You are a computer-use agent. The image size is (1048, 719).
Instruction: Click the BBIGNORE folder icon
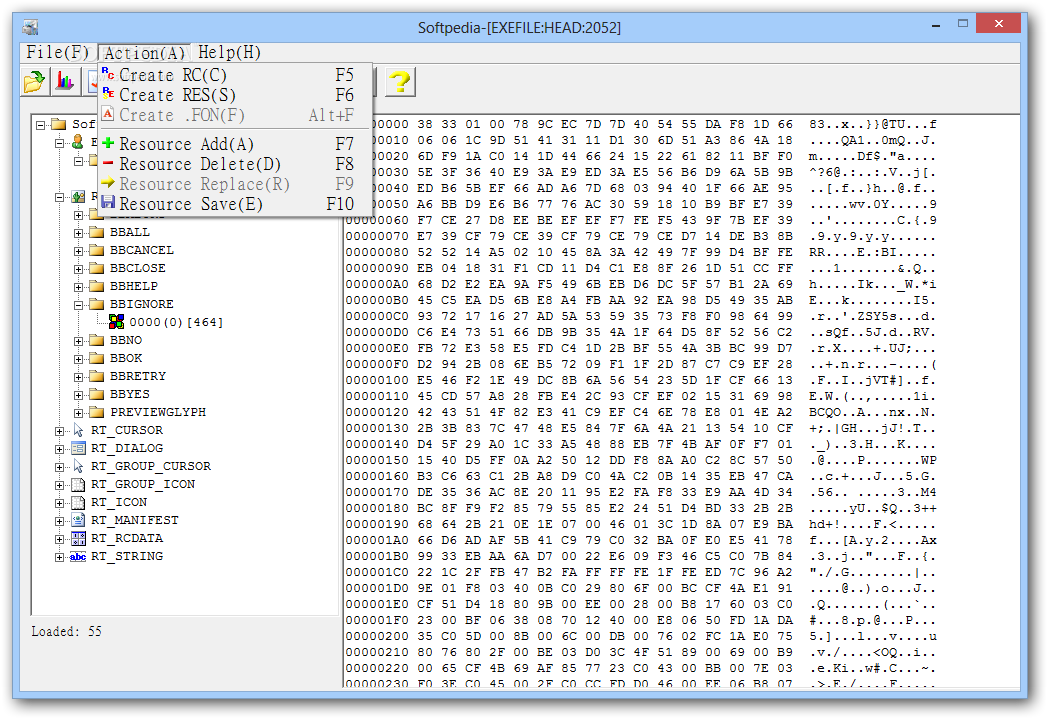97,304
